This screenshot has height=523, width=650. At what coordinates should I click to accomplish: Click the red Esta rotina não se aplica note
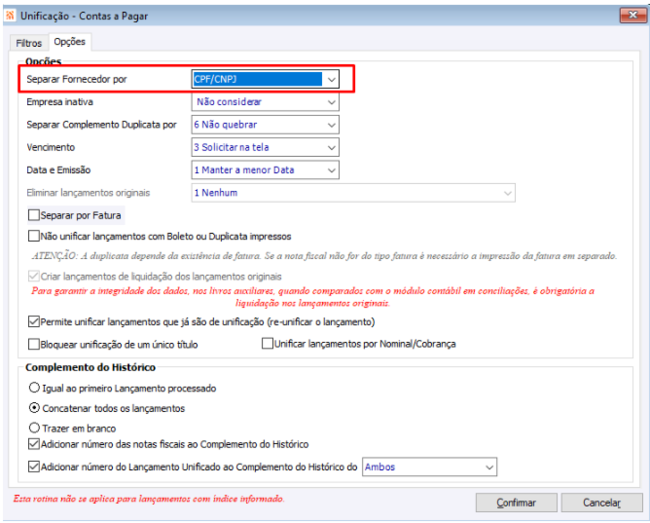click(x=148, y=499)
